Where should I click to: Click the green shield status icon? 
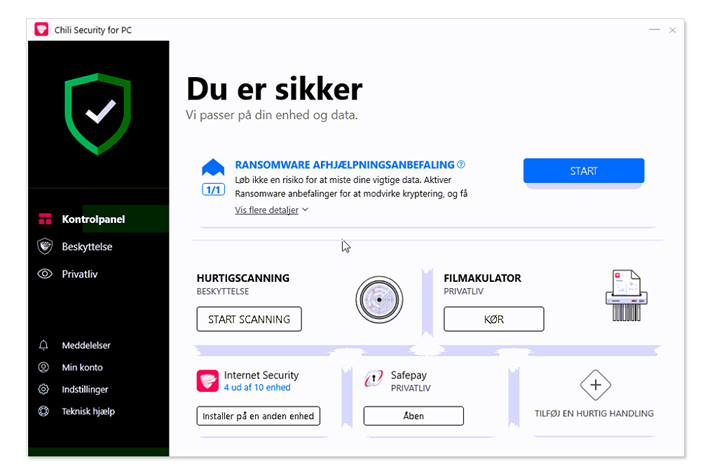pos(98,114)
